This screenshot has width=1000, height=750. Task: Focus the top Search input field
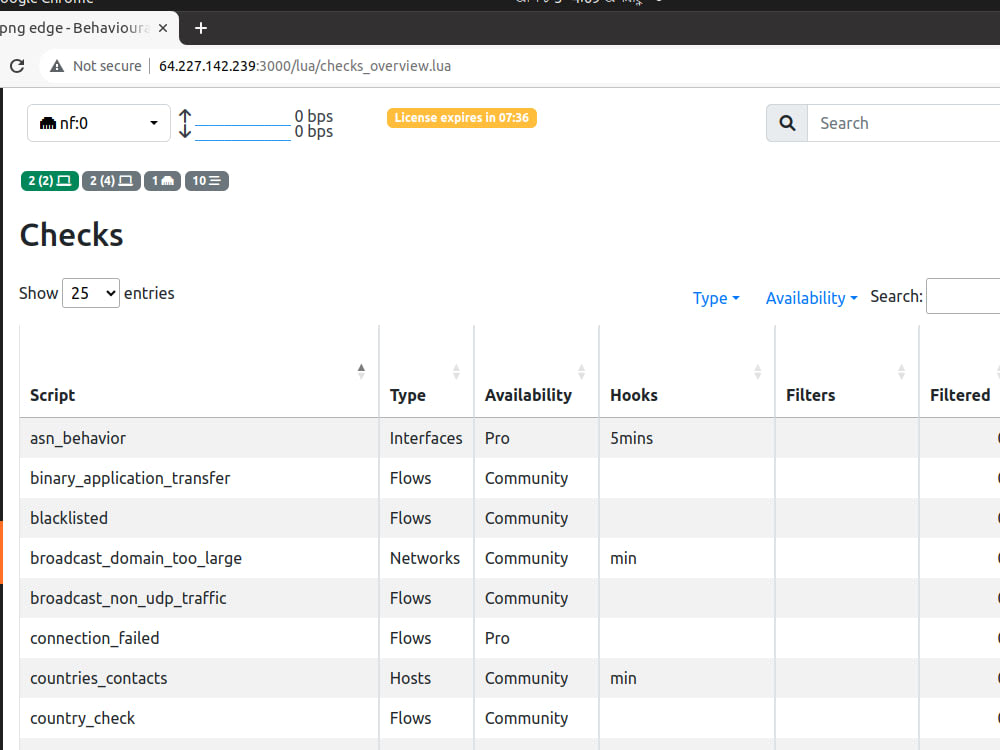(903, 123)
